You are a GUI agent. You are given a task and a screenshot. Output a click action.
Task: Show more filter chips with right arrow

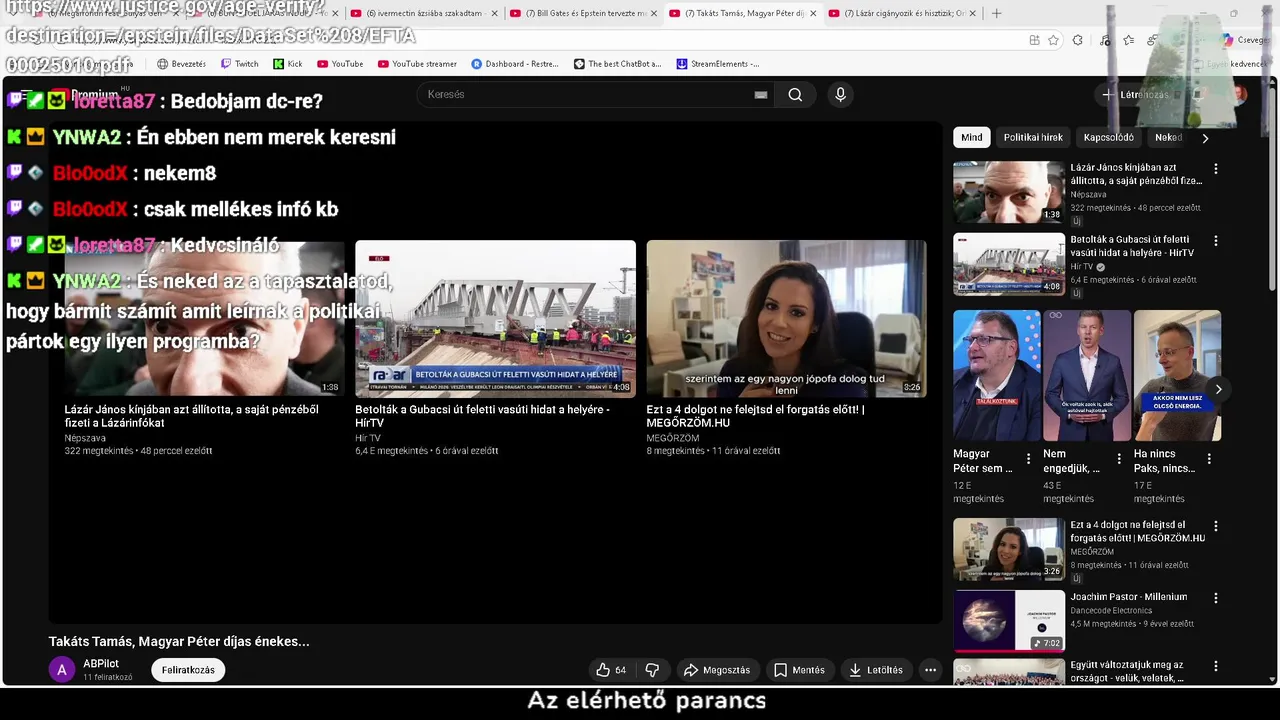coord(1205,138)
